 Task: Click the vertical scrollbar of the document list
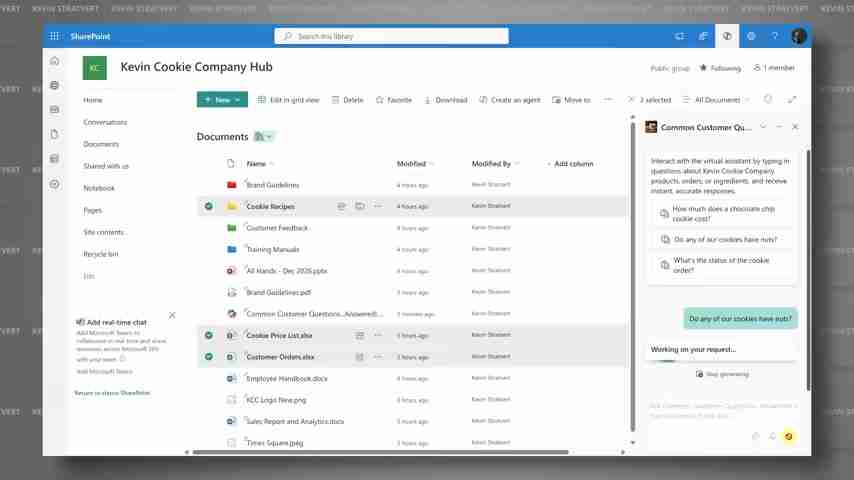[x=632, y=276]
